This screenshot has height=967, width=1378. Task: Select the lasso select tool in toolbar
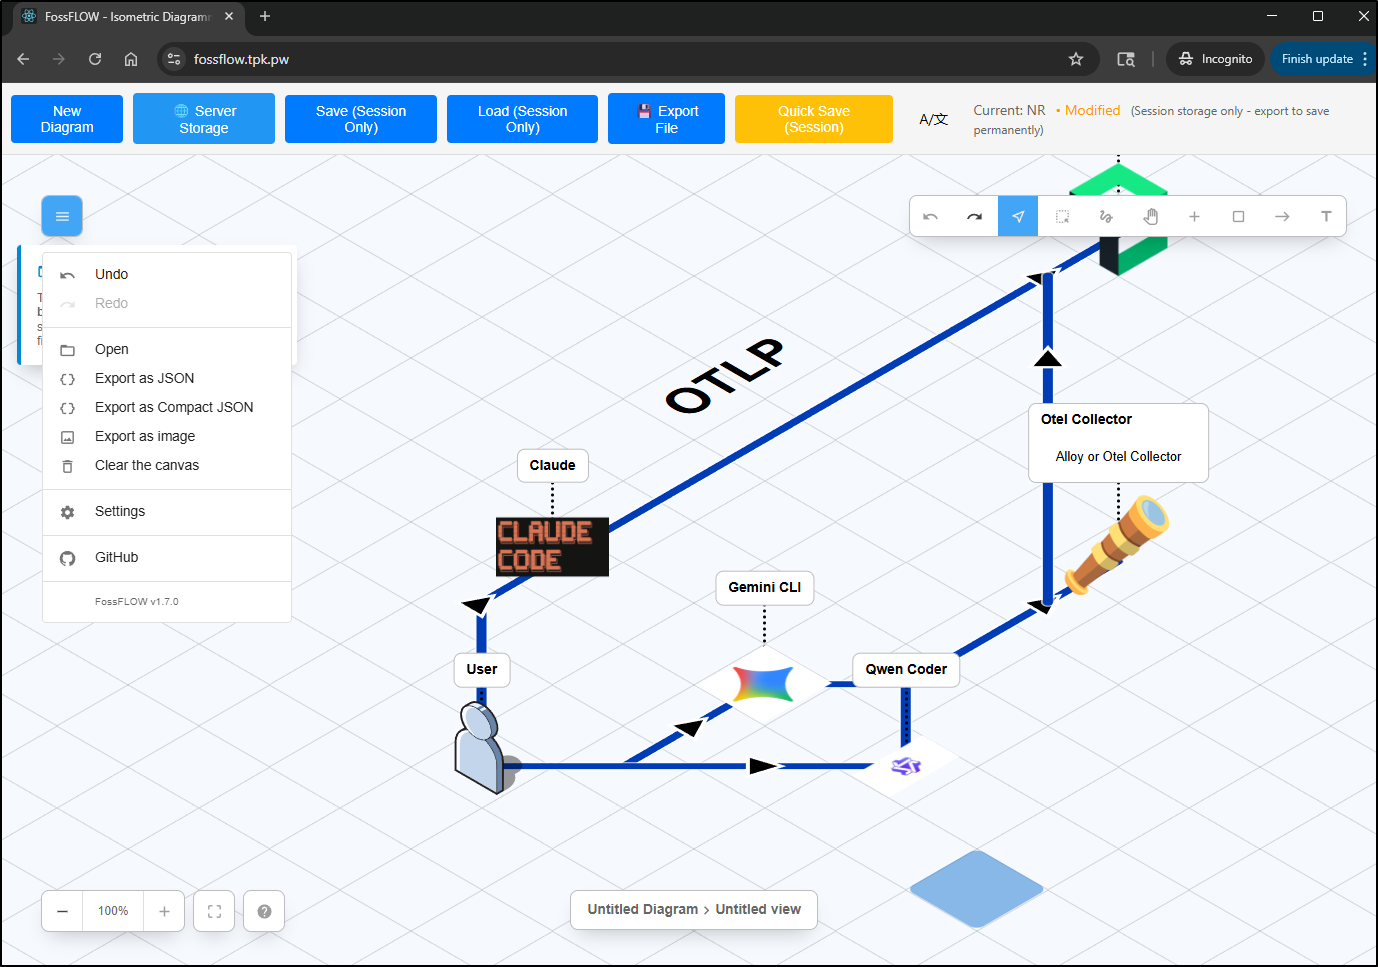click(1062, 216)
